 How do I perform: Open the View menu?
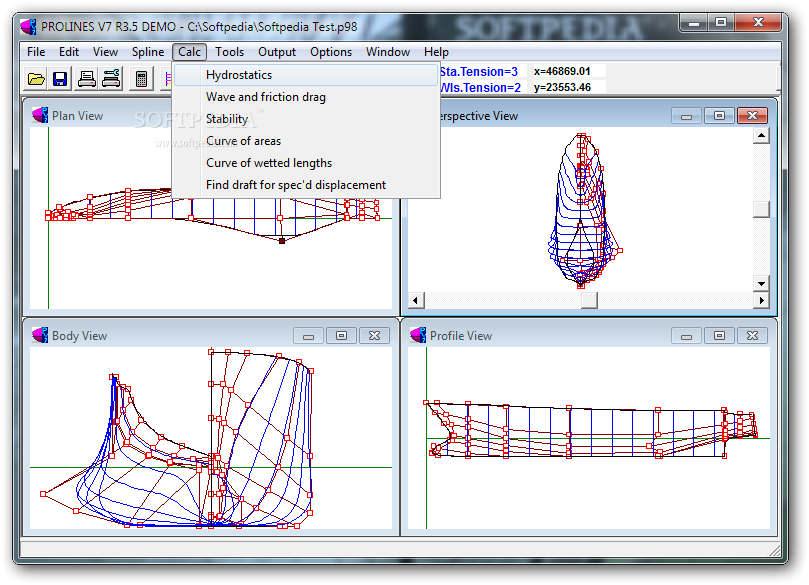coord(105,52)
